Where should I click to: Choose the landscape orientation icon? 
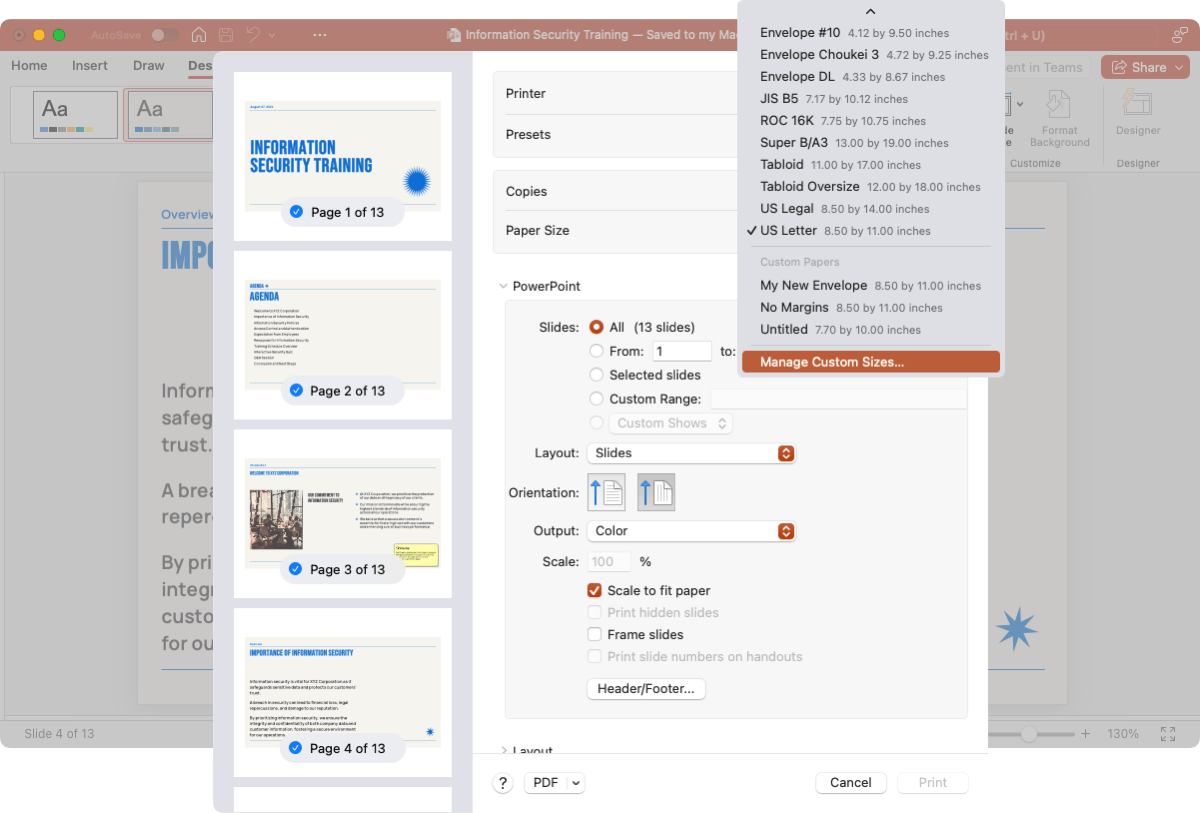click(x=656, y=492)
